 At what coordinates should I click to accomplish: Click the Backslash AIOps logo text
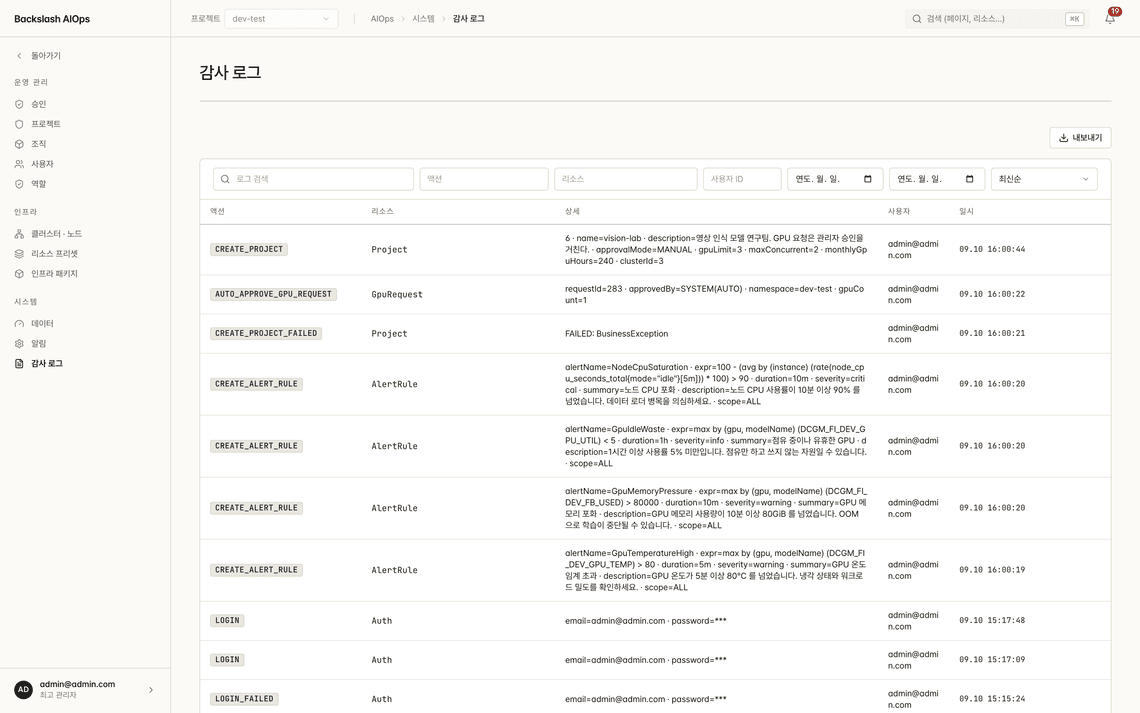point(52,19)
